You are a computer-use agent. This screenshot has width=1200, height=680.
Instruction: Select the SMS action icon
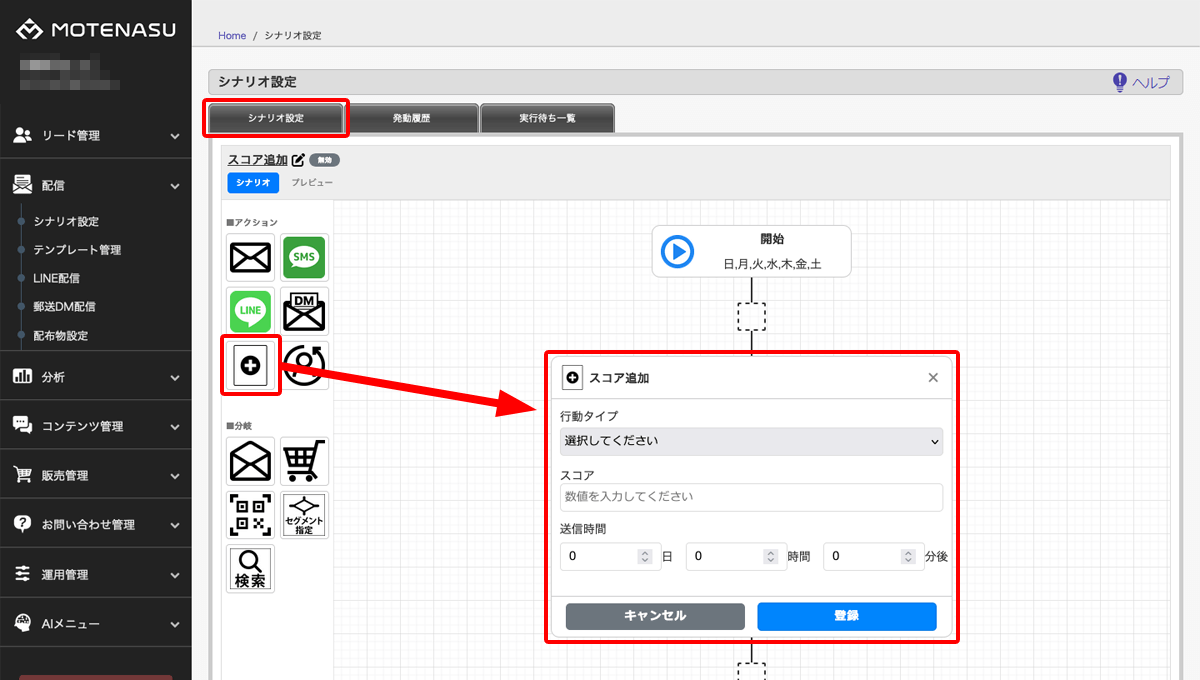coord(304,258)
